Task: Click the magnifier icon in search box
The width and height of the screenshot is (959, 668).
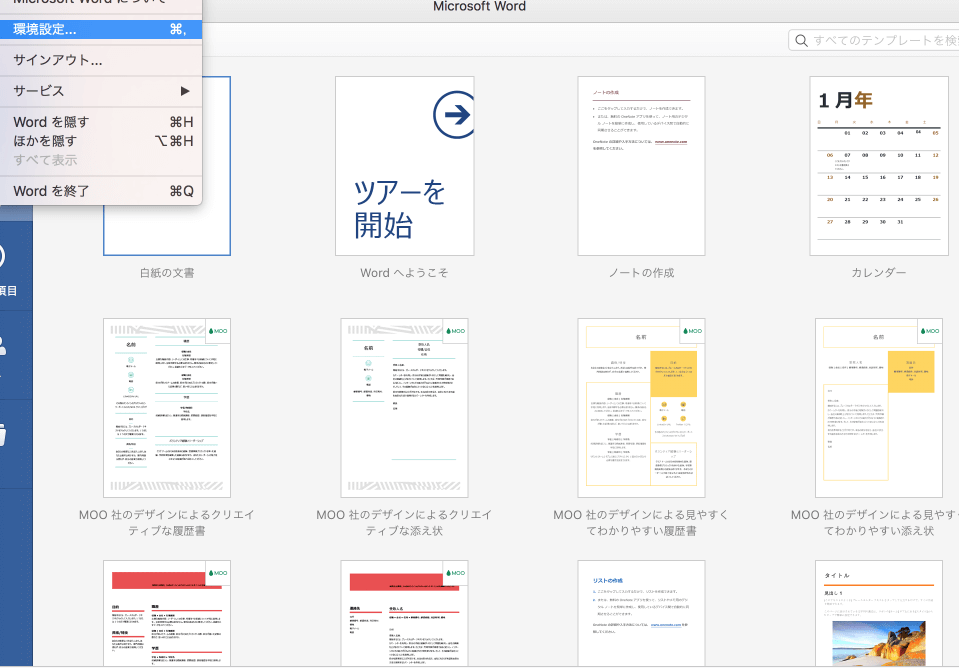Action: 801,40
